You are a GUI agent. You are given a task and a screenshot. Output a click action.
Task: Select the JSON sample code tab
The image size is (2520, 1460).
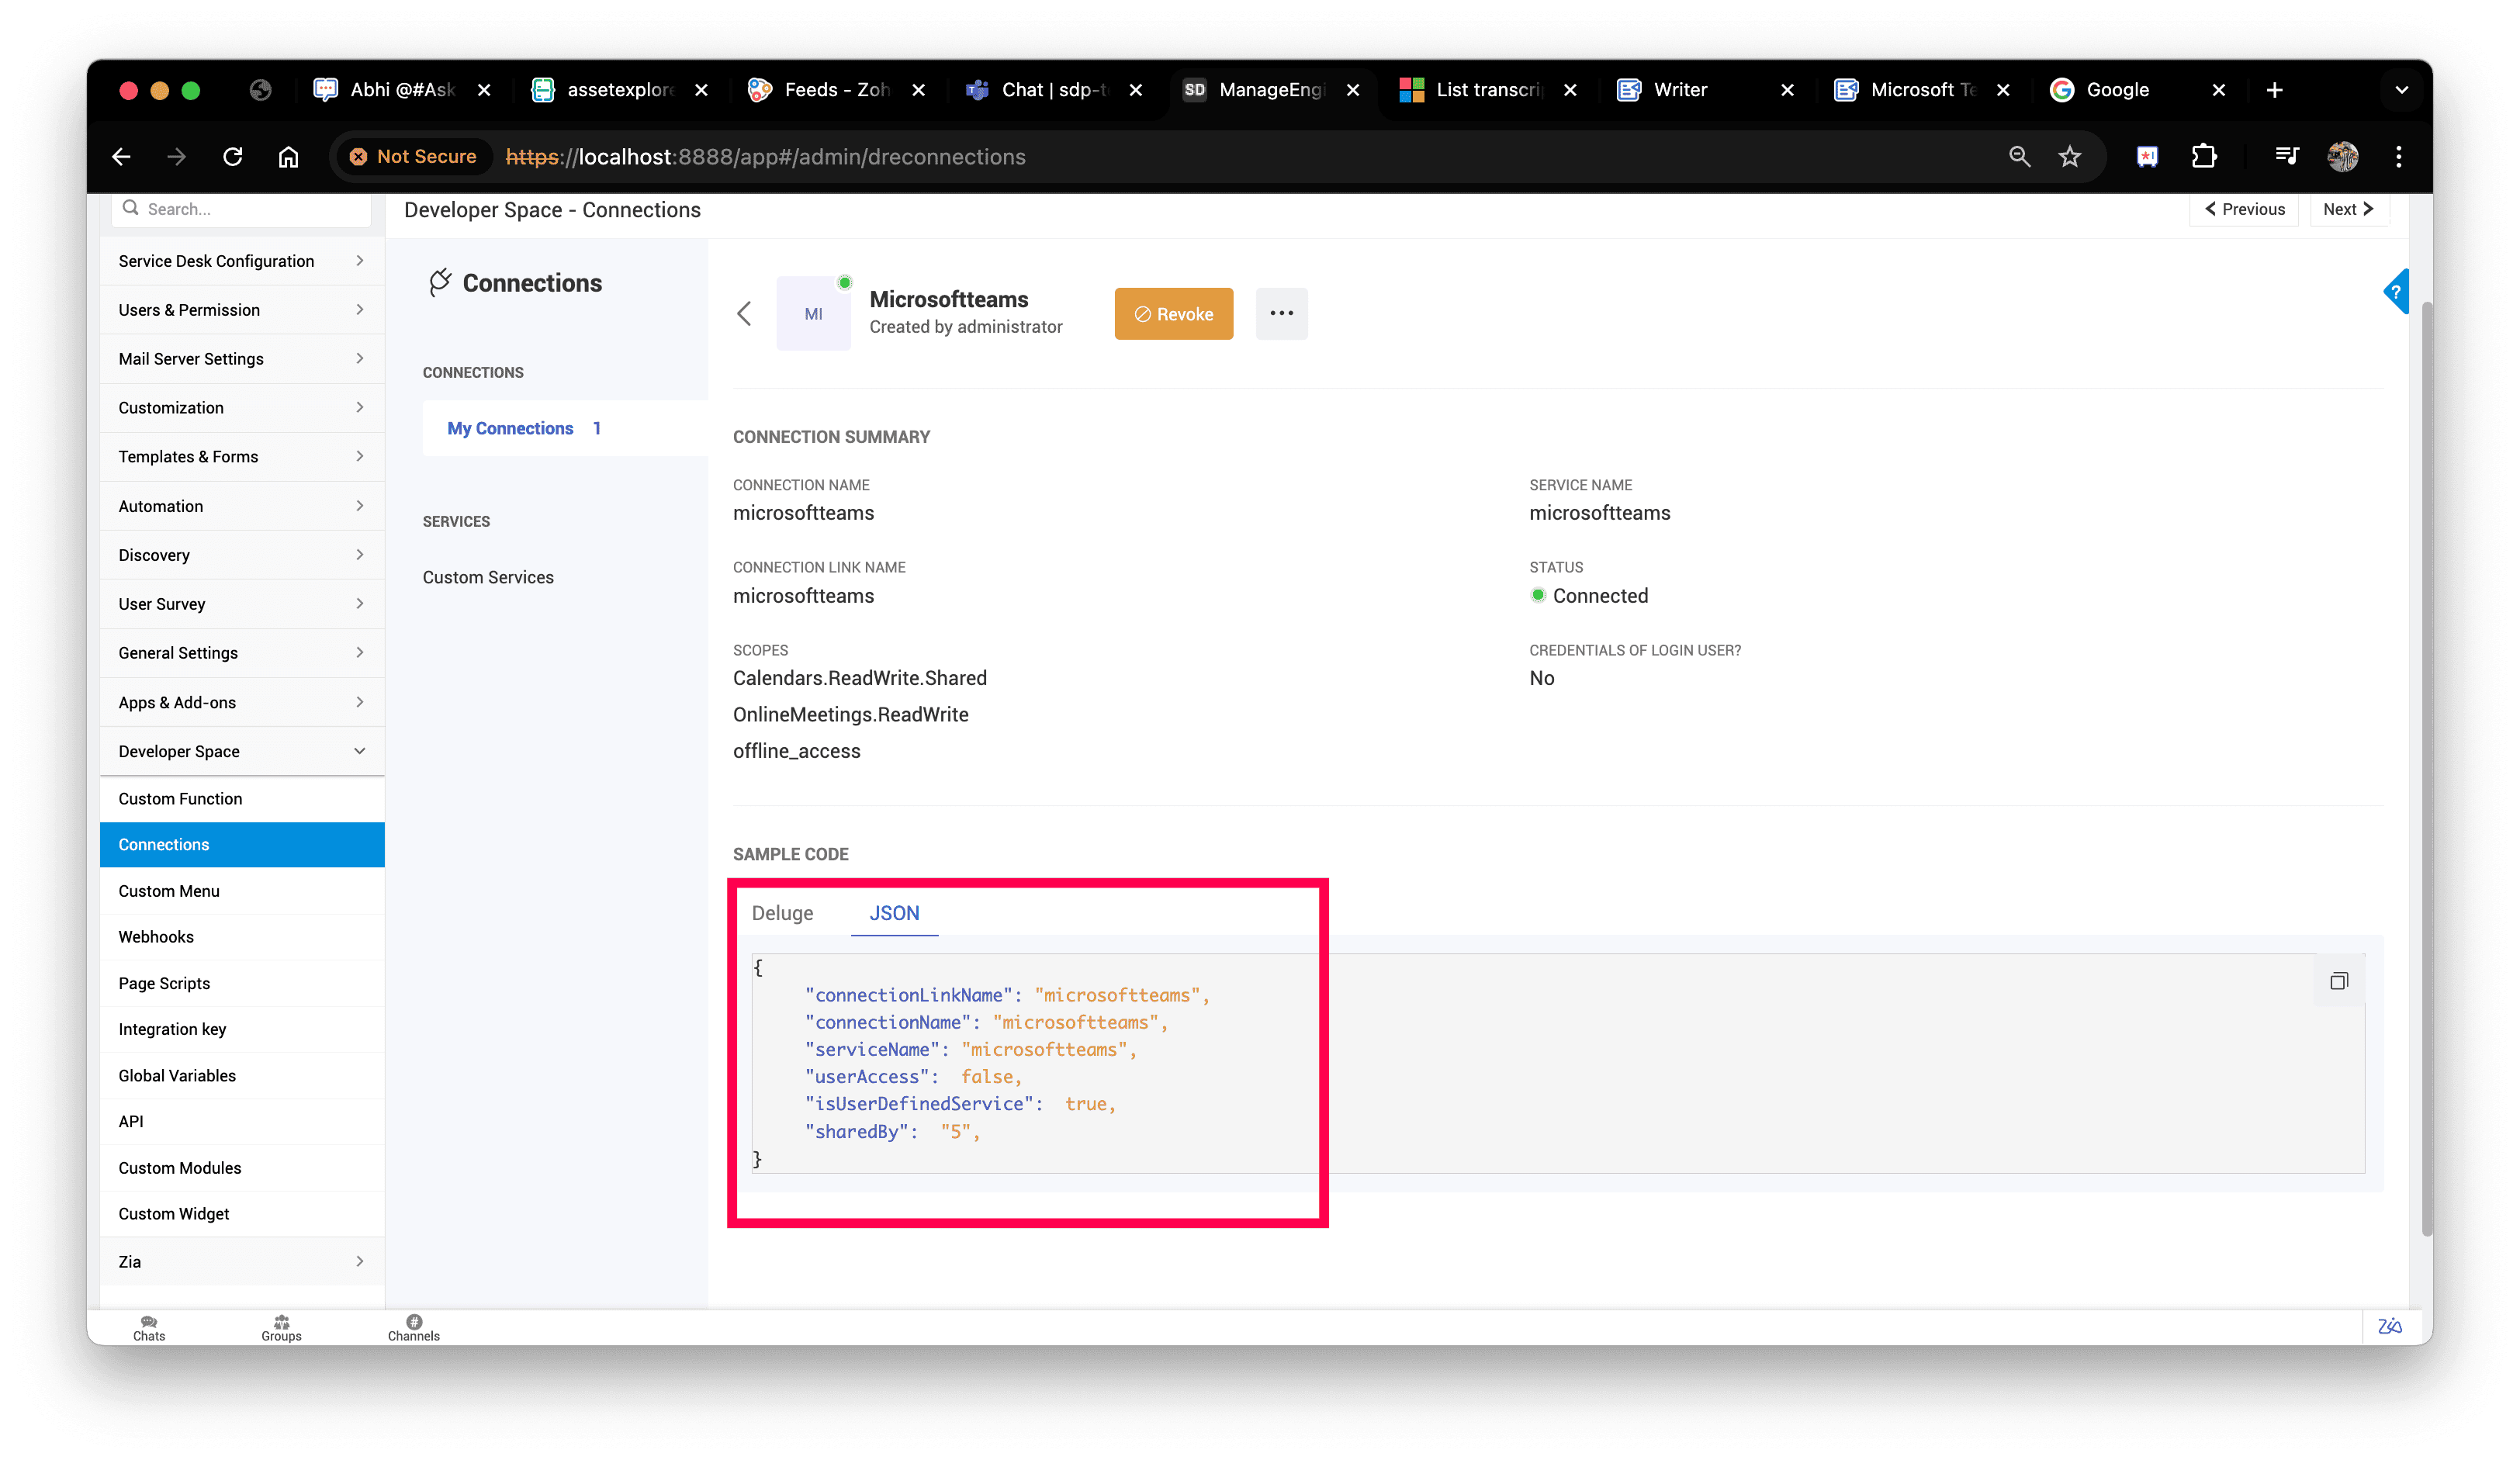point(894,913)
